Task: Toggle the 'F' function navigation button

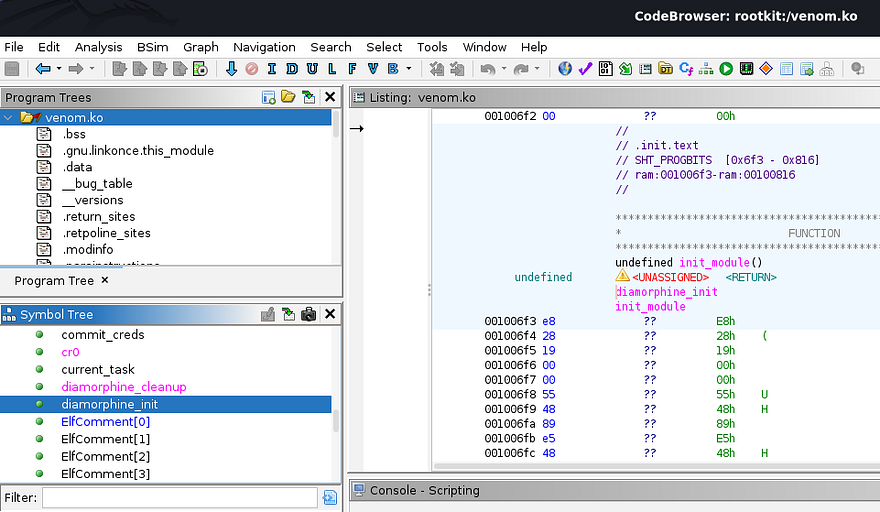Action: pyautogui.click(x=352, y=69)
